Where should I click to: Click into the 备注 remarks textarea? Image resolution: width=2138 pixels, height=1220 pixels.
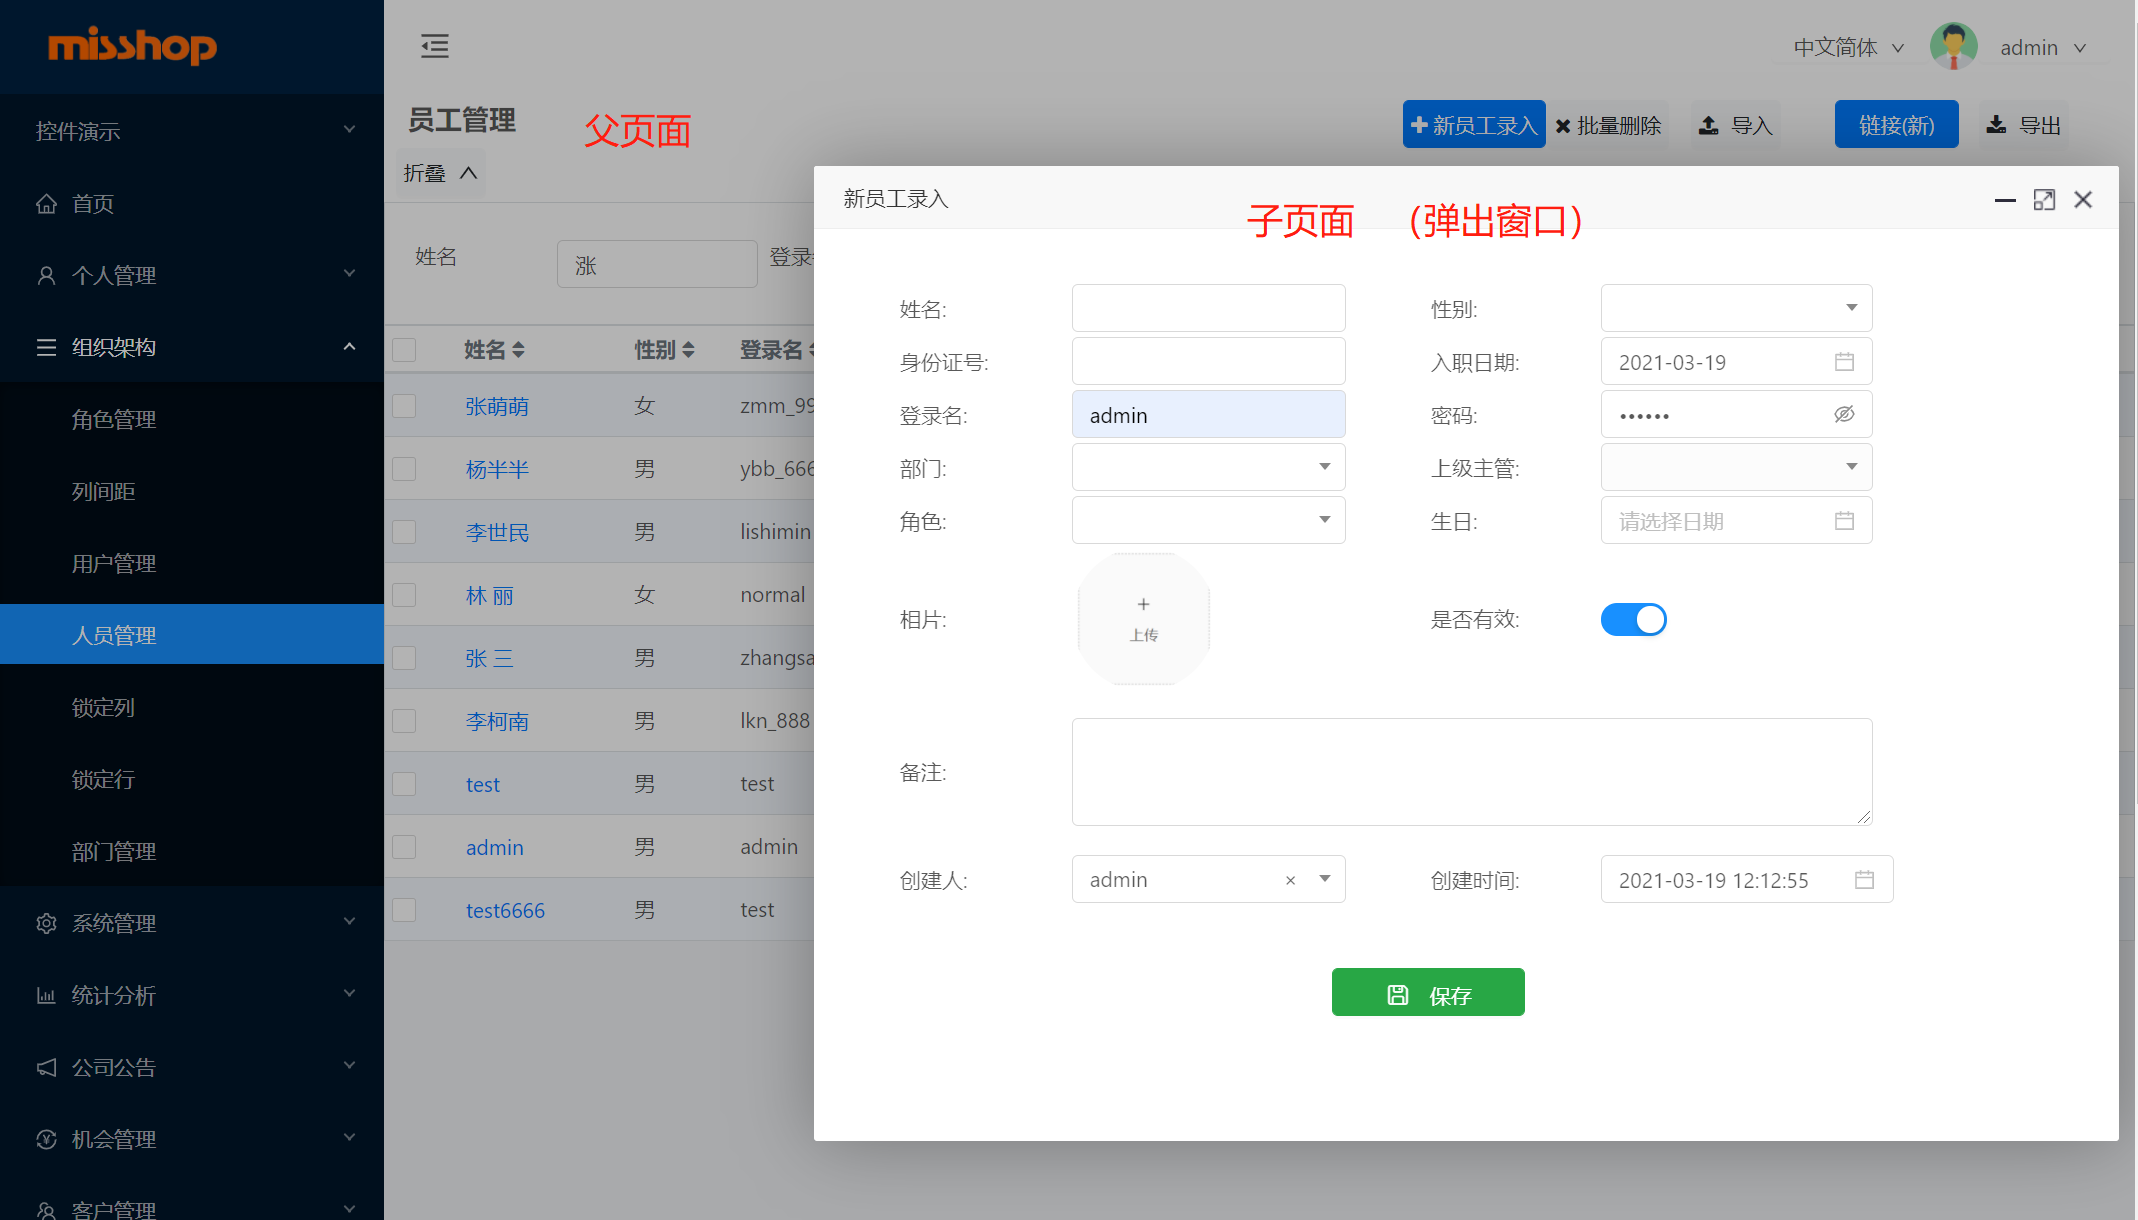point(1471,772)
